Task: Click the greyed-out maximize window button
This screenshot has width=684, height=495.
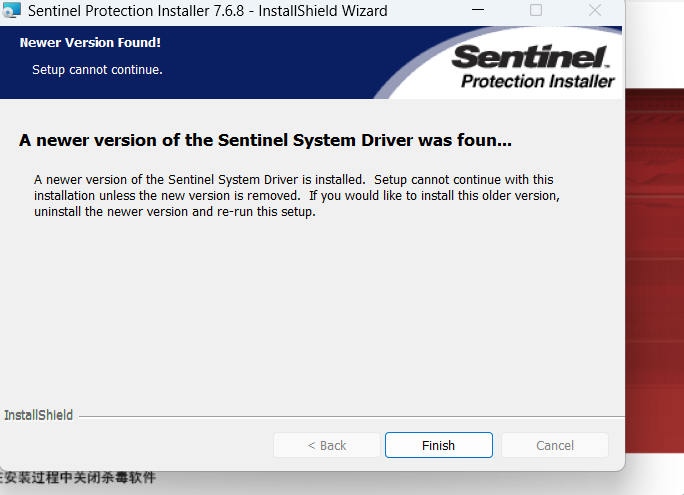Action: pyautogui.click(x=536, y=10)
